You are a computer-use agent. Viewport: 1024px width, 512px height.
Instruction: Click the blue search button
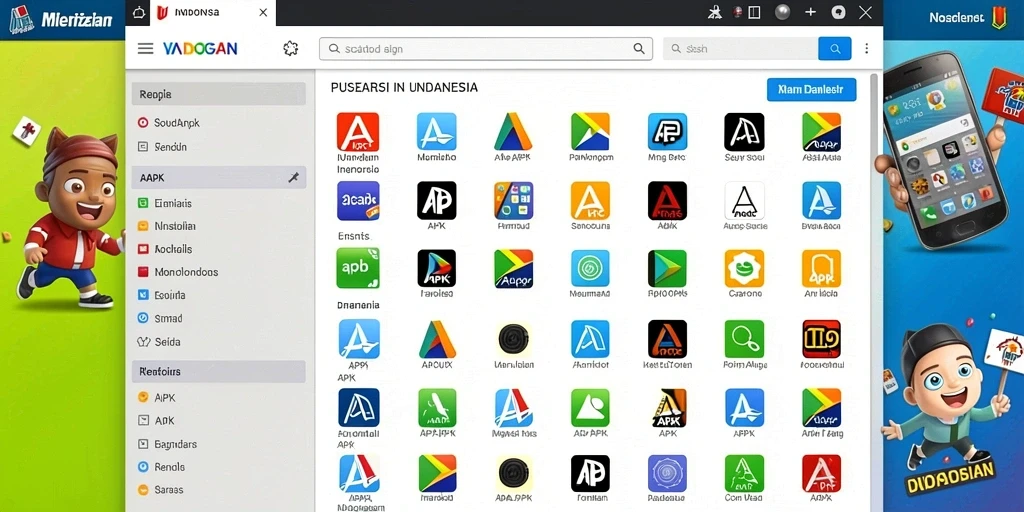tap(835, 48)
